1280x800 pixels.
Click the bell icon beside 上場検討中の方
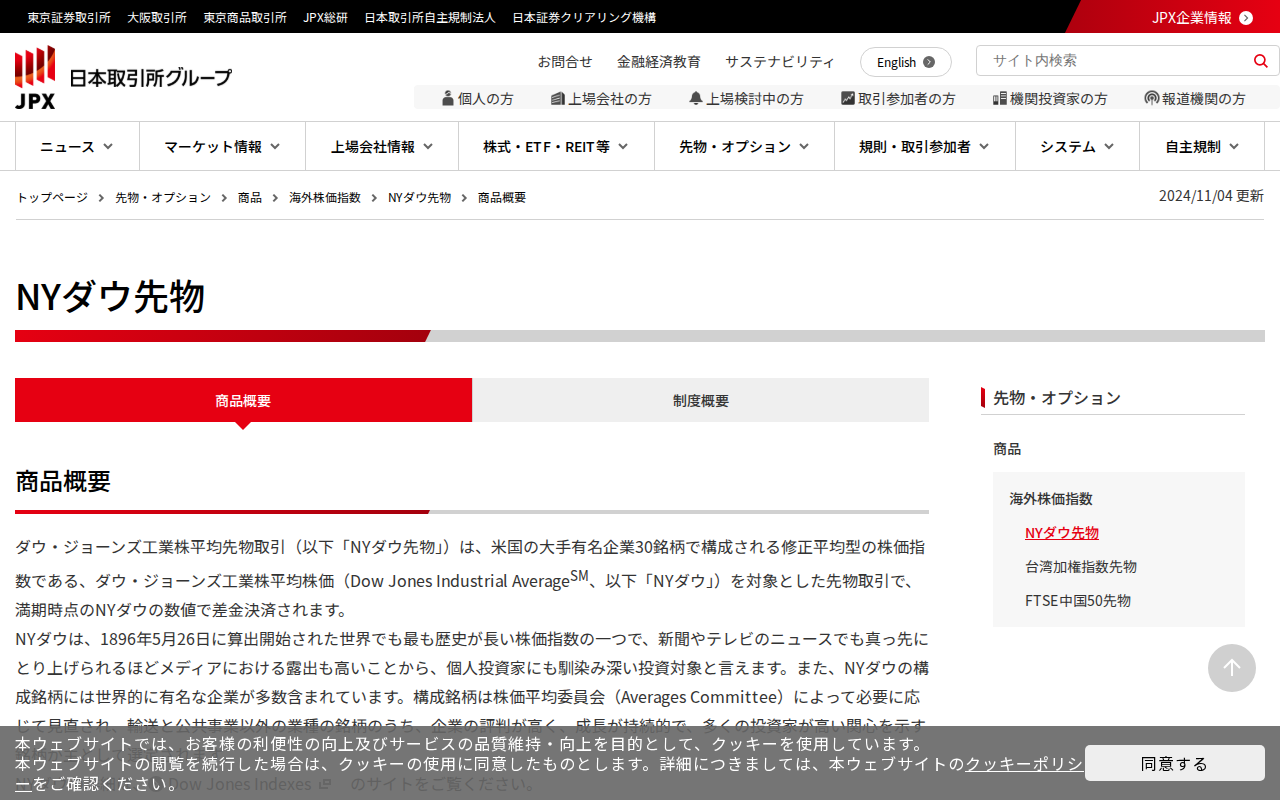click(696, 98)
